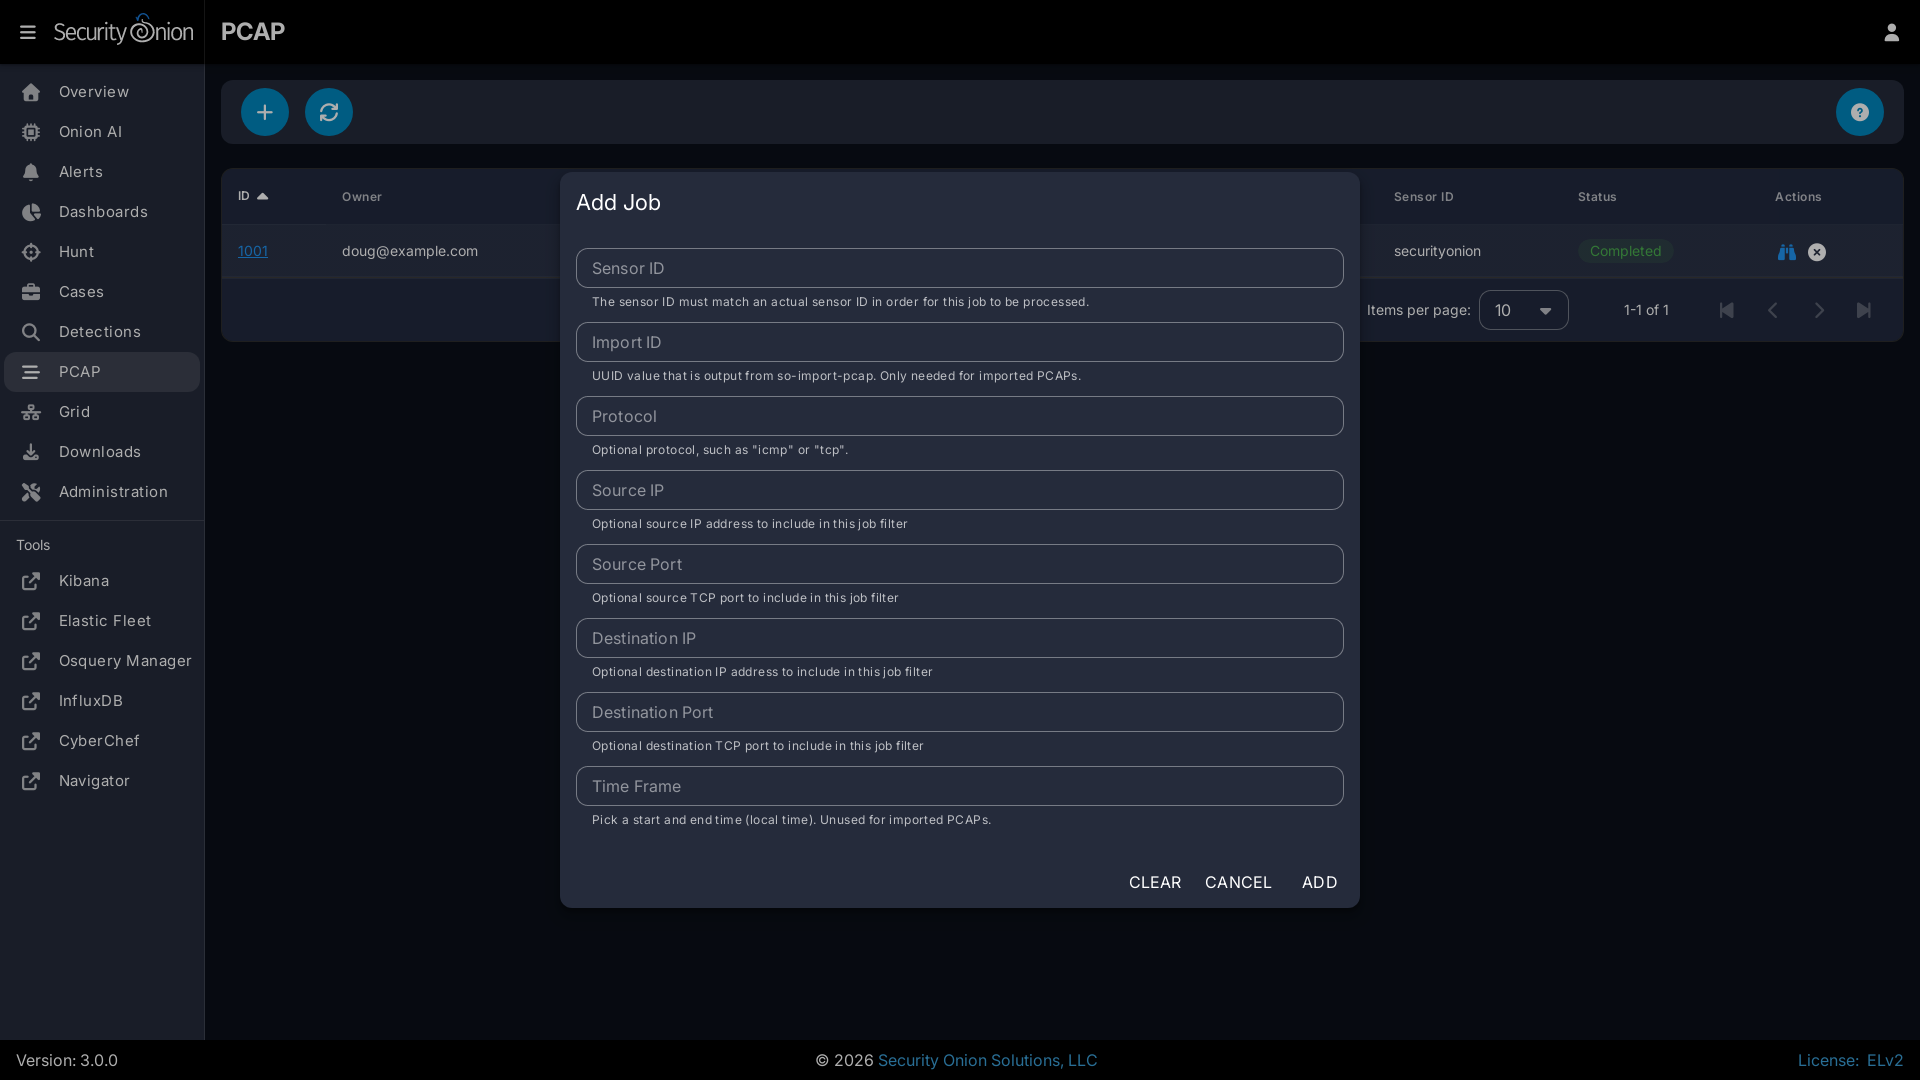
Task: Expand the items per page dropdown
Action: [x=1523, y=310]
